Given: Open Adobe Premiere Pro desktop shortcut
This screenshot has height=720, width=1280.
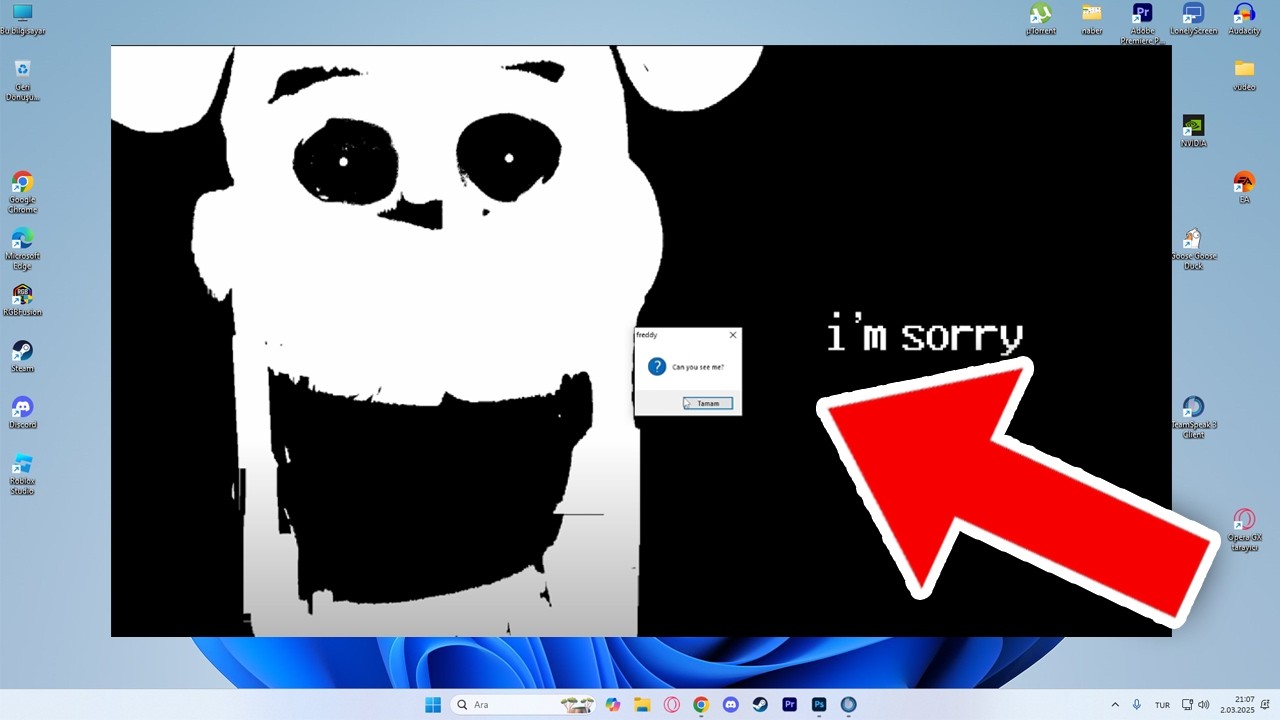Looking at the screenshot, I should tap(1142, 24).
